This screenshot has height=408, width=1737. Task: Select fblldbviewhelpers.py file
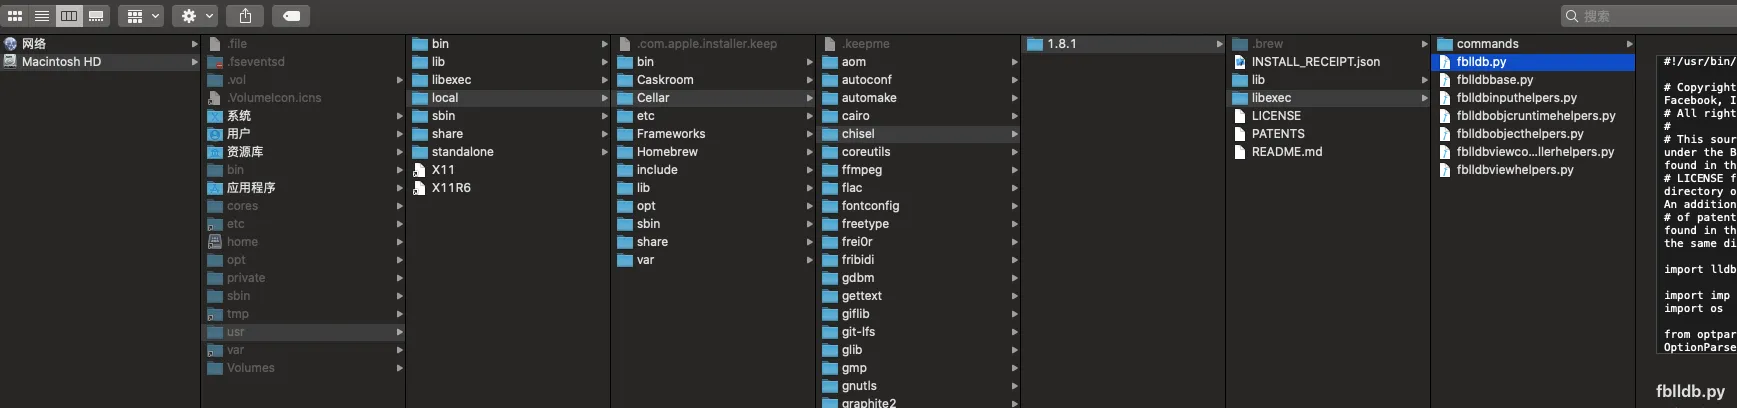tap(1514, 170)
